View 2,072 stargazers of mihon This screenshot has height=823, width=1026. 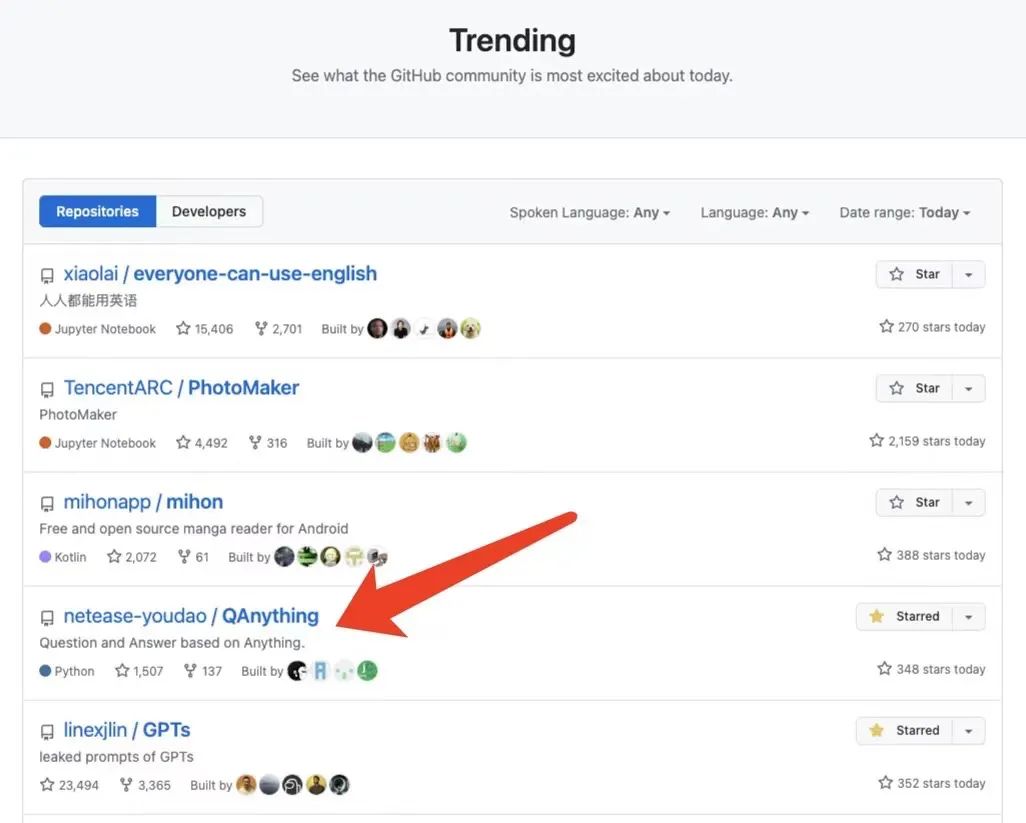point(132,557)
